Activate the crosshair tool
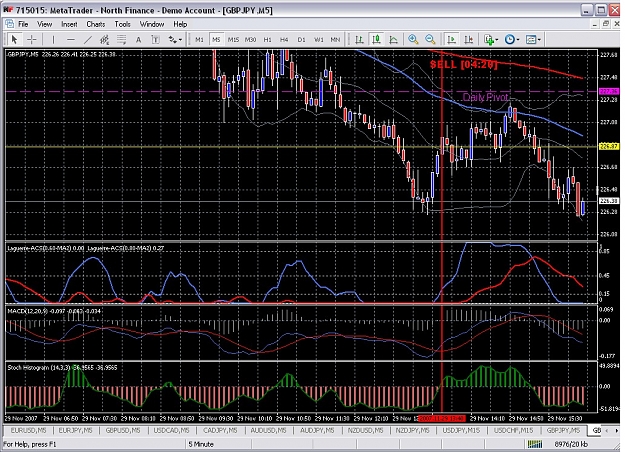 click(31, 39)
